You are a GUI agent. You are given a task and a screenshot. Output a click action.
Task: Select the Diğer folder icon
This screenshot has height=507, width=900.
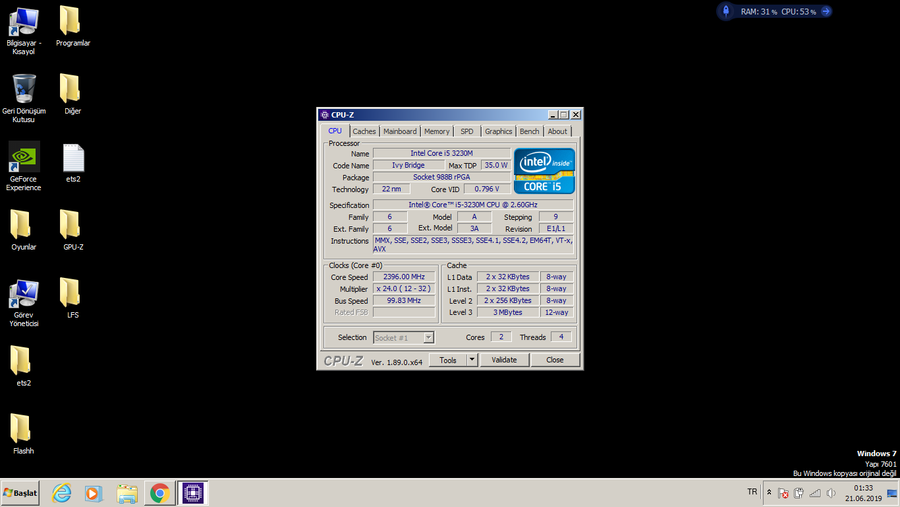pyautogui.click(x=70, y=88)
